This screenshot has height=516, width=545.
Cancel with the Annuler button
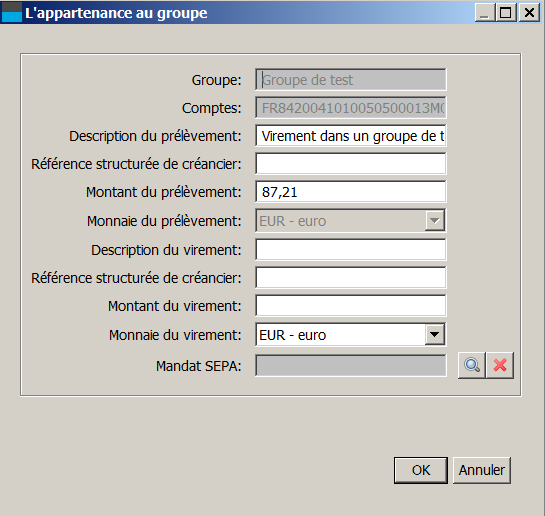pos(482,470)
